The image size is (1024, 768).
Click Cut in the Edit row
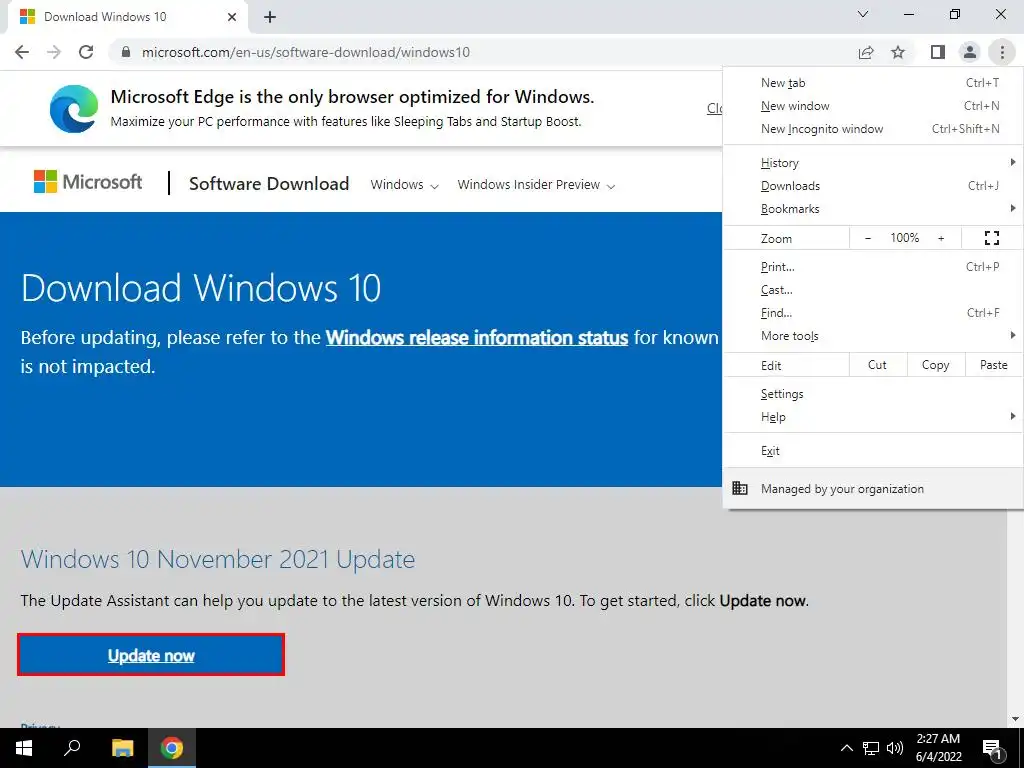(878, 365)
